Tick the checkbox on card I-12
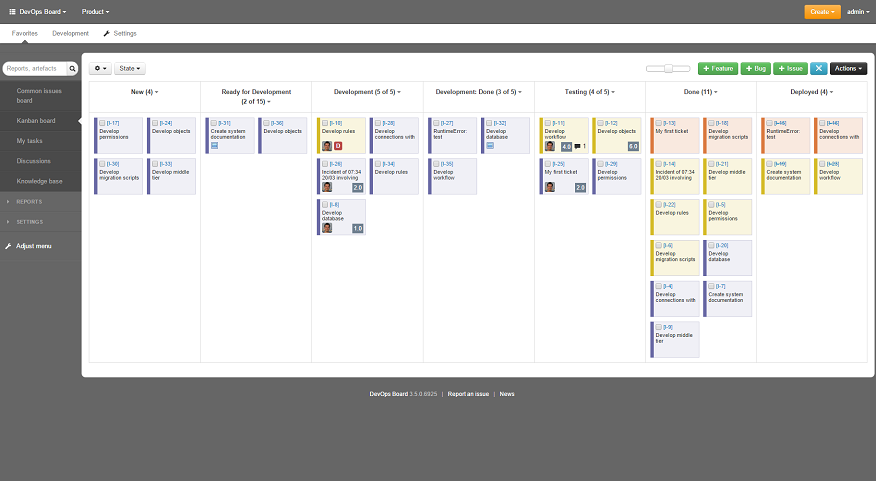Screen dimensions: 876x481 [601, 123]
